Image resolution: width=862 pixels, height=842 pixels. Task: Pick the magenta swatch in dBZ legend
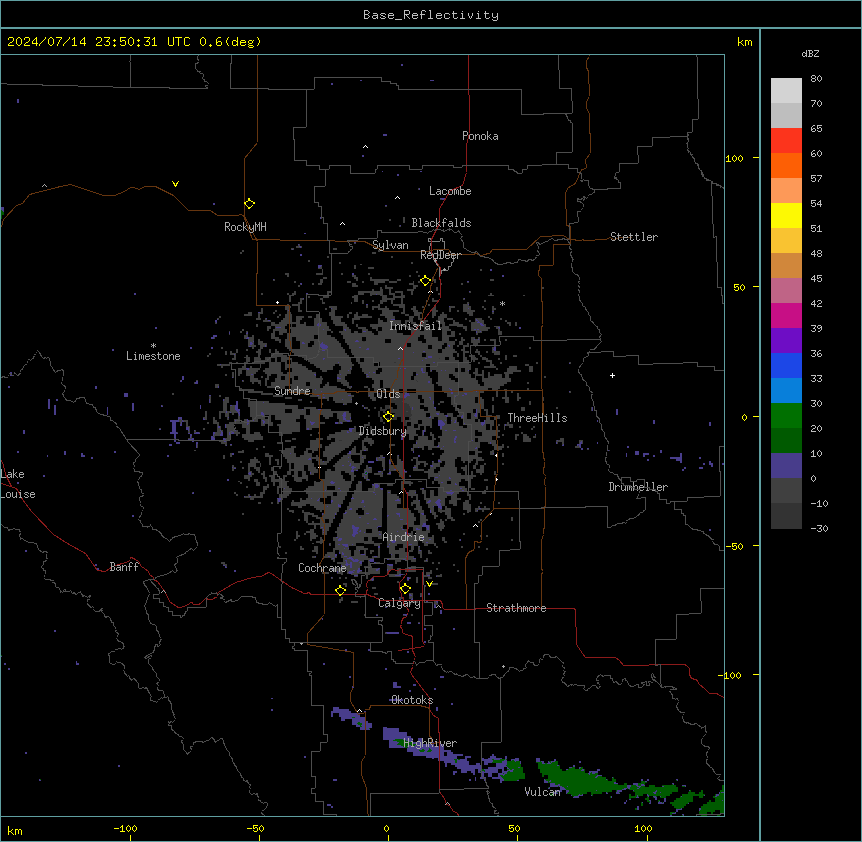pos(786,315)
